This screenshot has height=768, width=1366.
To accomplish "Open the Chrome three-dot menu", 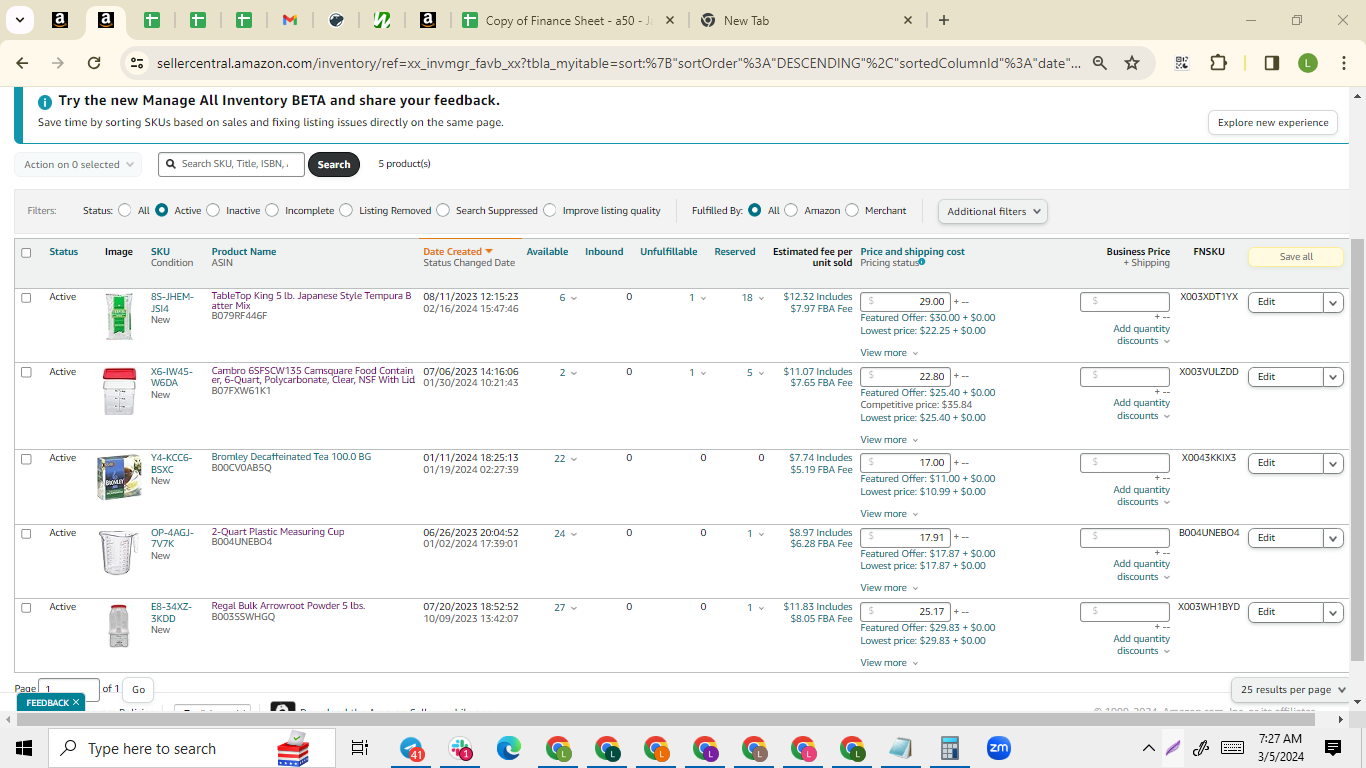I will 1342,63.
